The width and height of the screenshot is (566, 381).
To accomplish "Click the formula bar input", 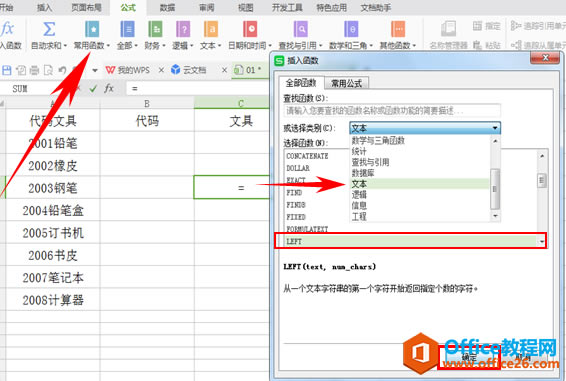I will (x=198, y=88).
